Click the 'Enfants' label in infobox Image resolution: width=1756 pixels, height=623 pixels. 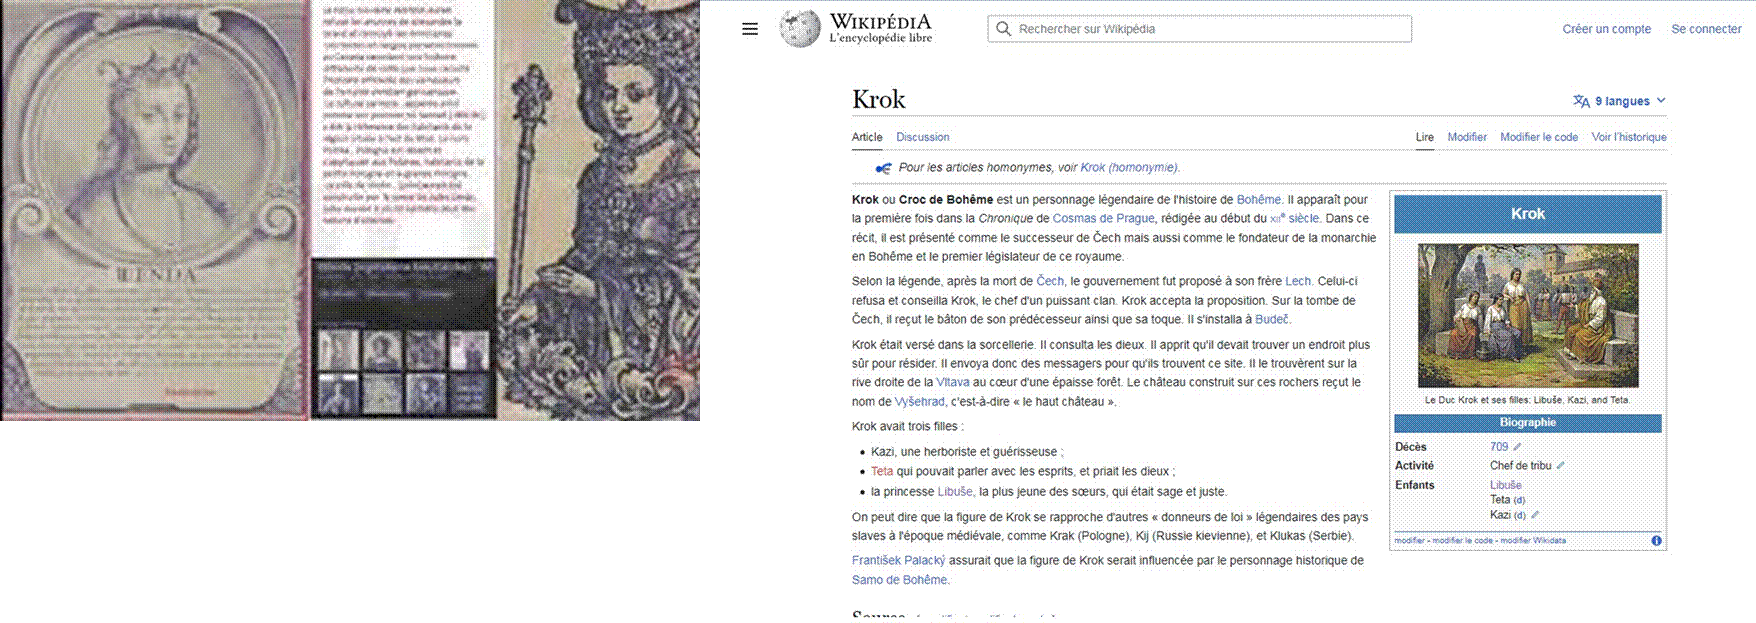tap(1415, 485)
